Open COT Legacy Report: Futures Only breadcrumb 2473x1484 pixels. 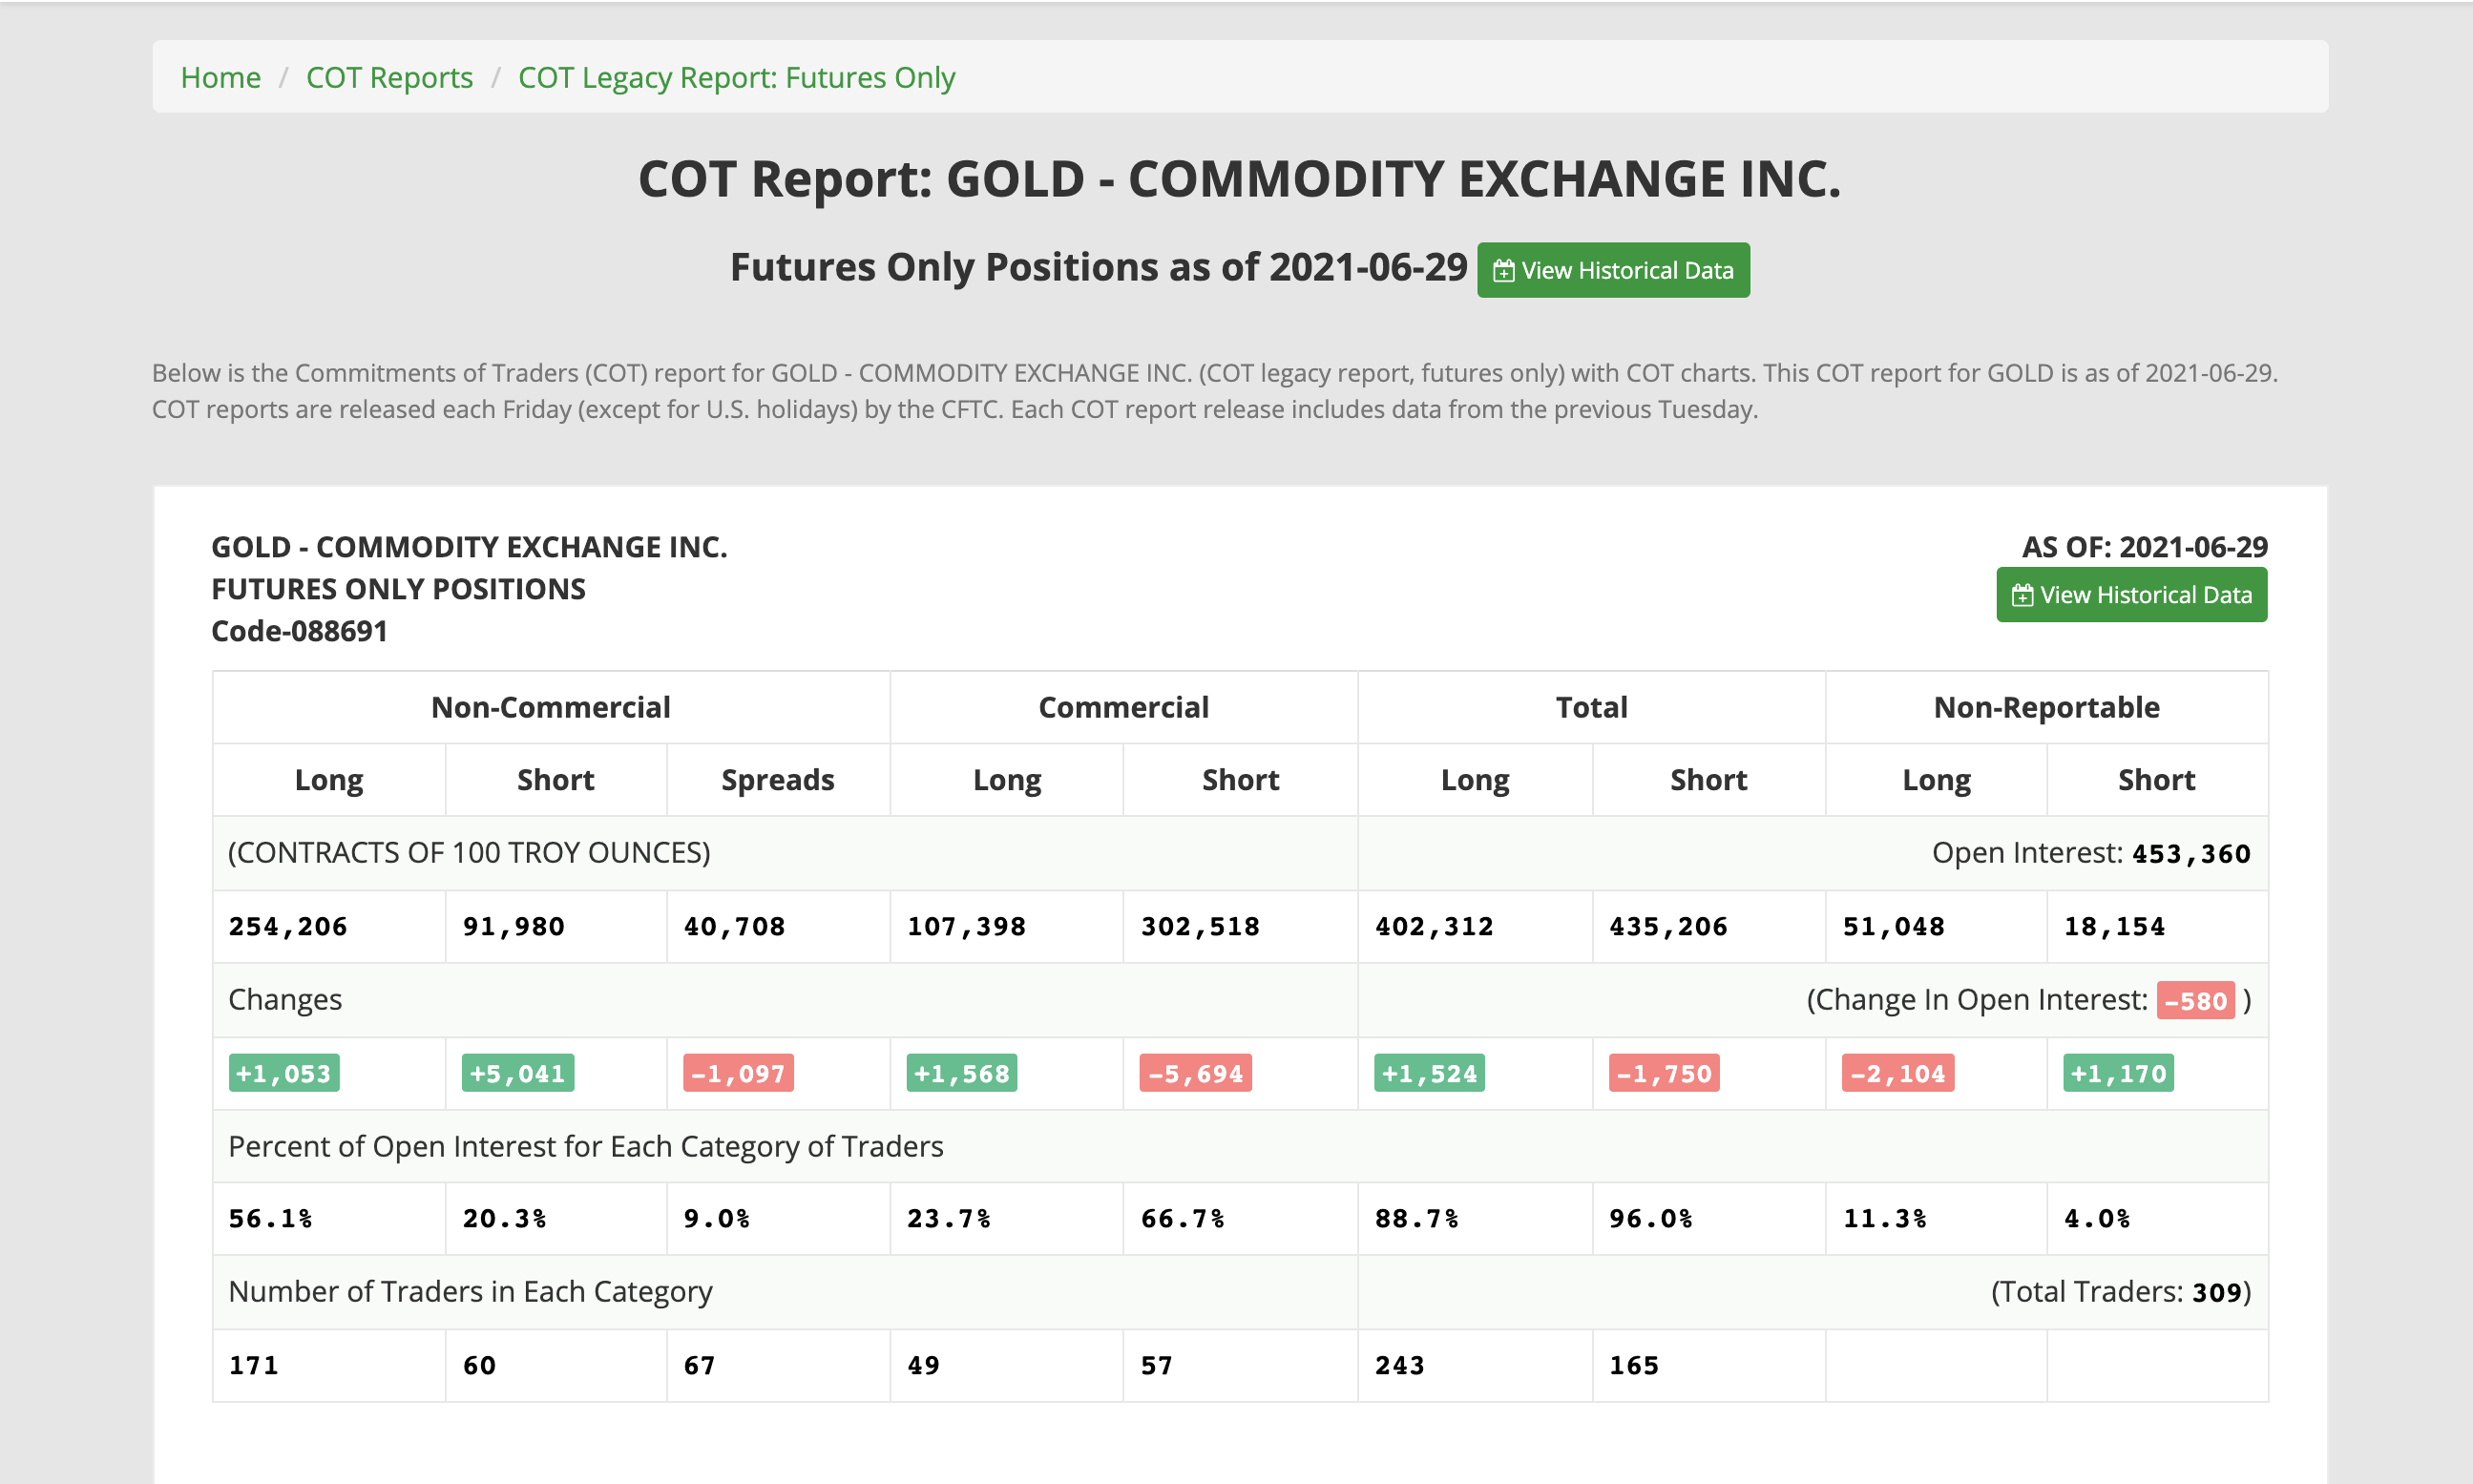pyautogui.click(x=736, y=77)
